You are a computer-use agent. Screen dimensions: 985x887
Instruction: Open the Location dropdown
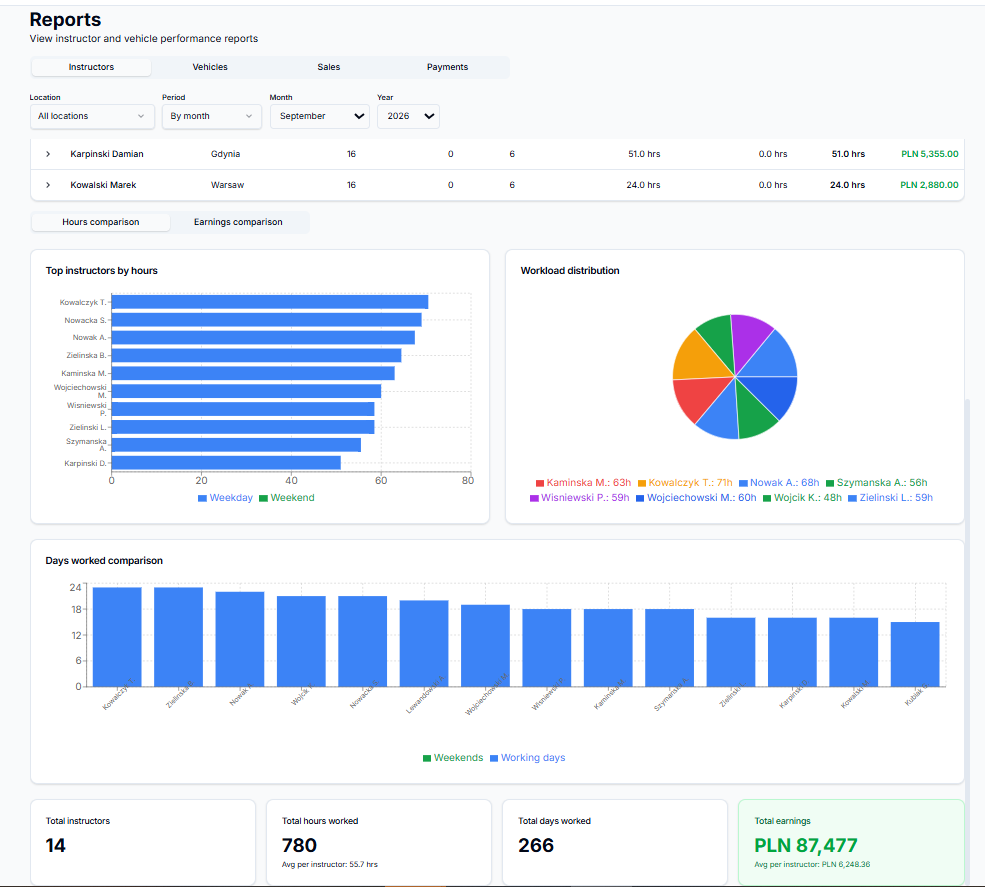pos(92,116)
